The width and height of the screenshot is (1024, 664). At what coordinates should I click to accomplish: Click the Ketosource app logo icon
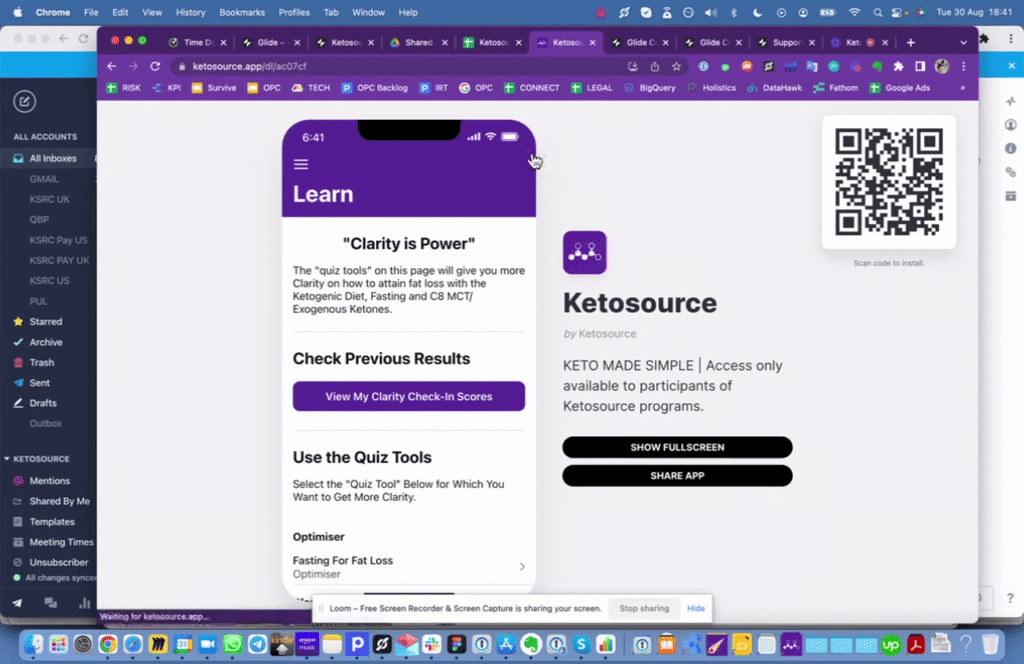pos(584,253)
